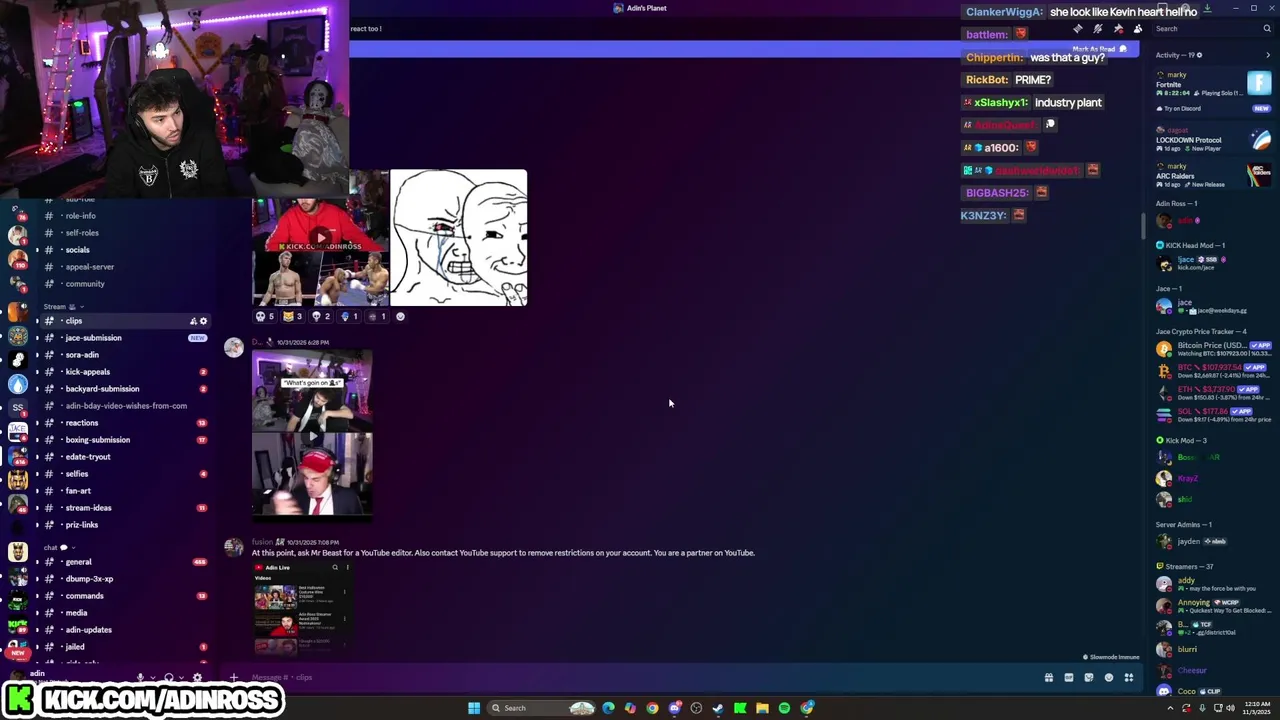Select Bitcoin Price bot member
This screenshot has width=1280, height=720.
1213,349
